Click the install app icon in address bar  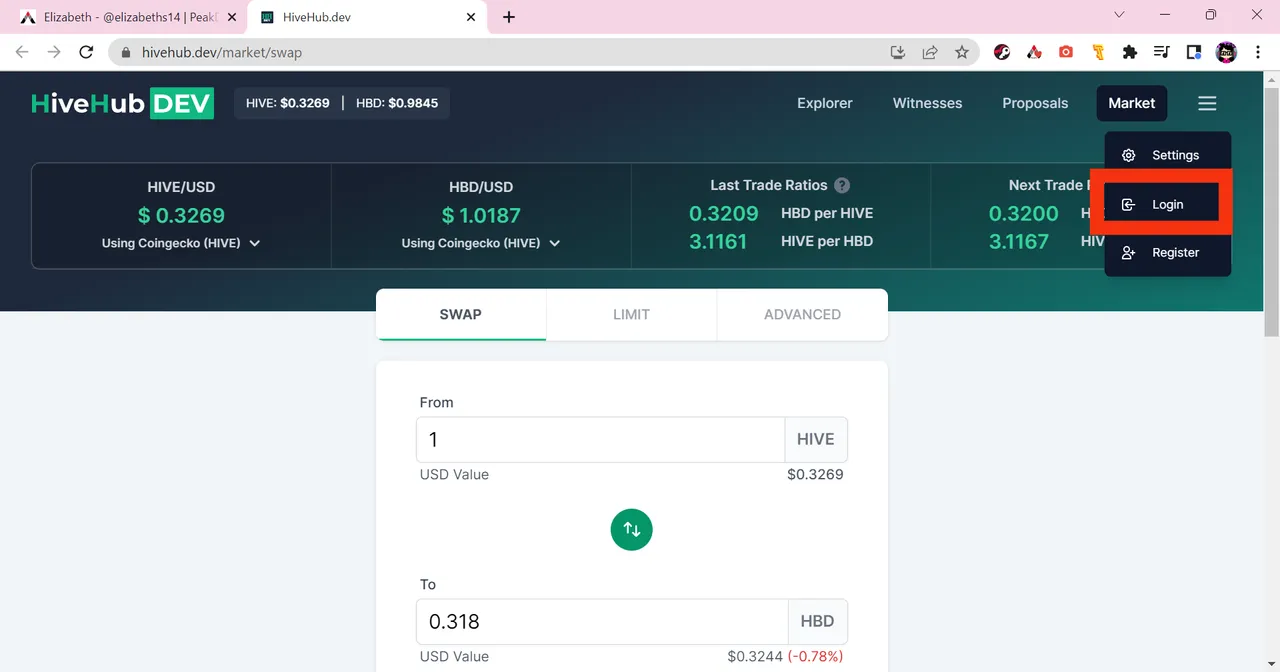(x=898, y=52)
